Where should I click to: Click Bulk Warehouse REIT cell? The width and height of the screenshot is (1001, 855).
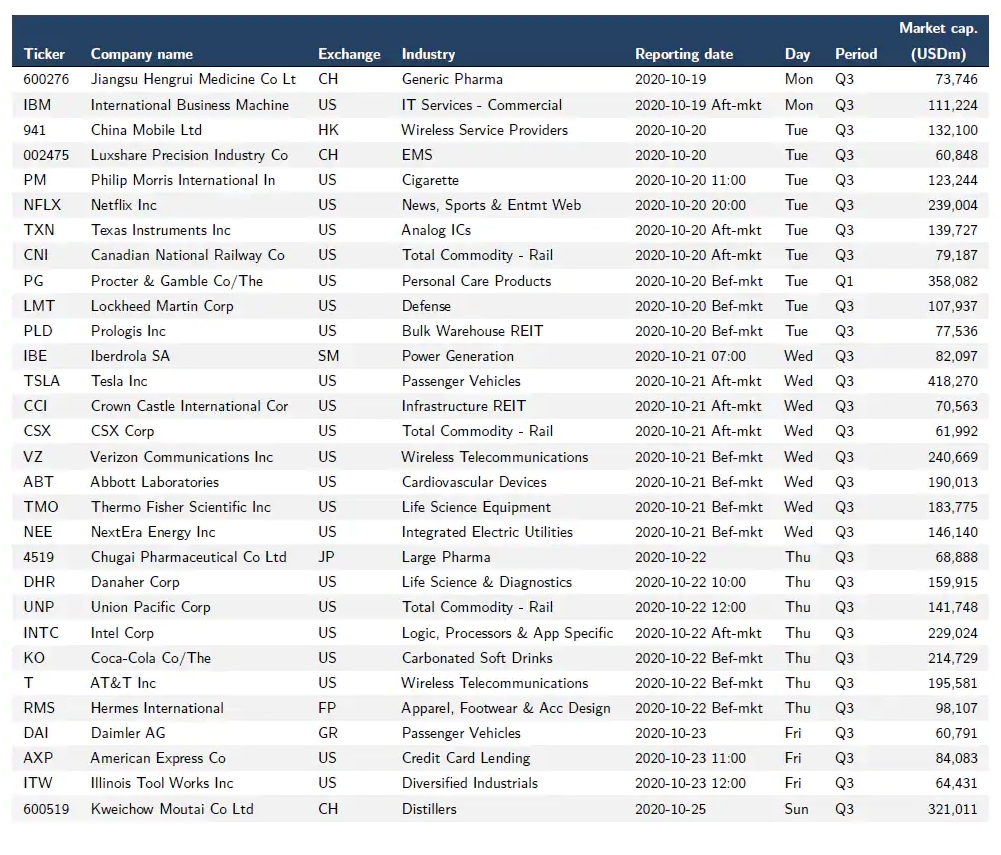click(x=472, y=331)
